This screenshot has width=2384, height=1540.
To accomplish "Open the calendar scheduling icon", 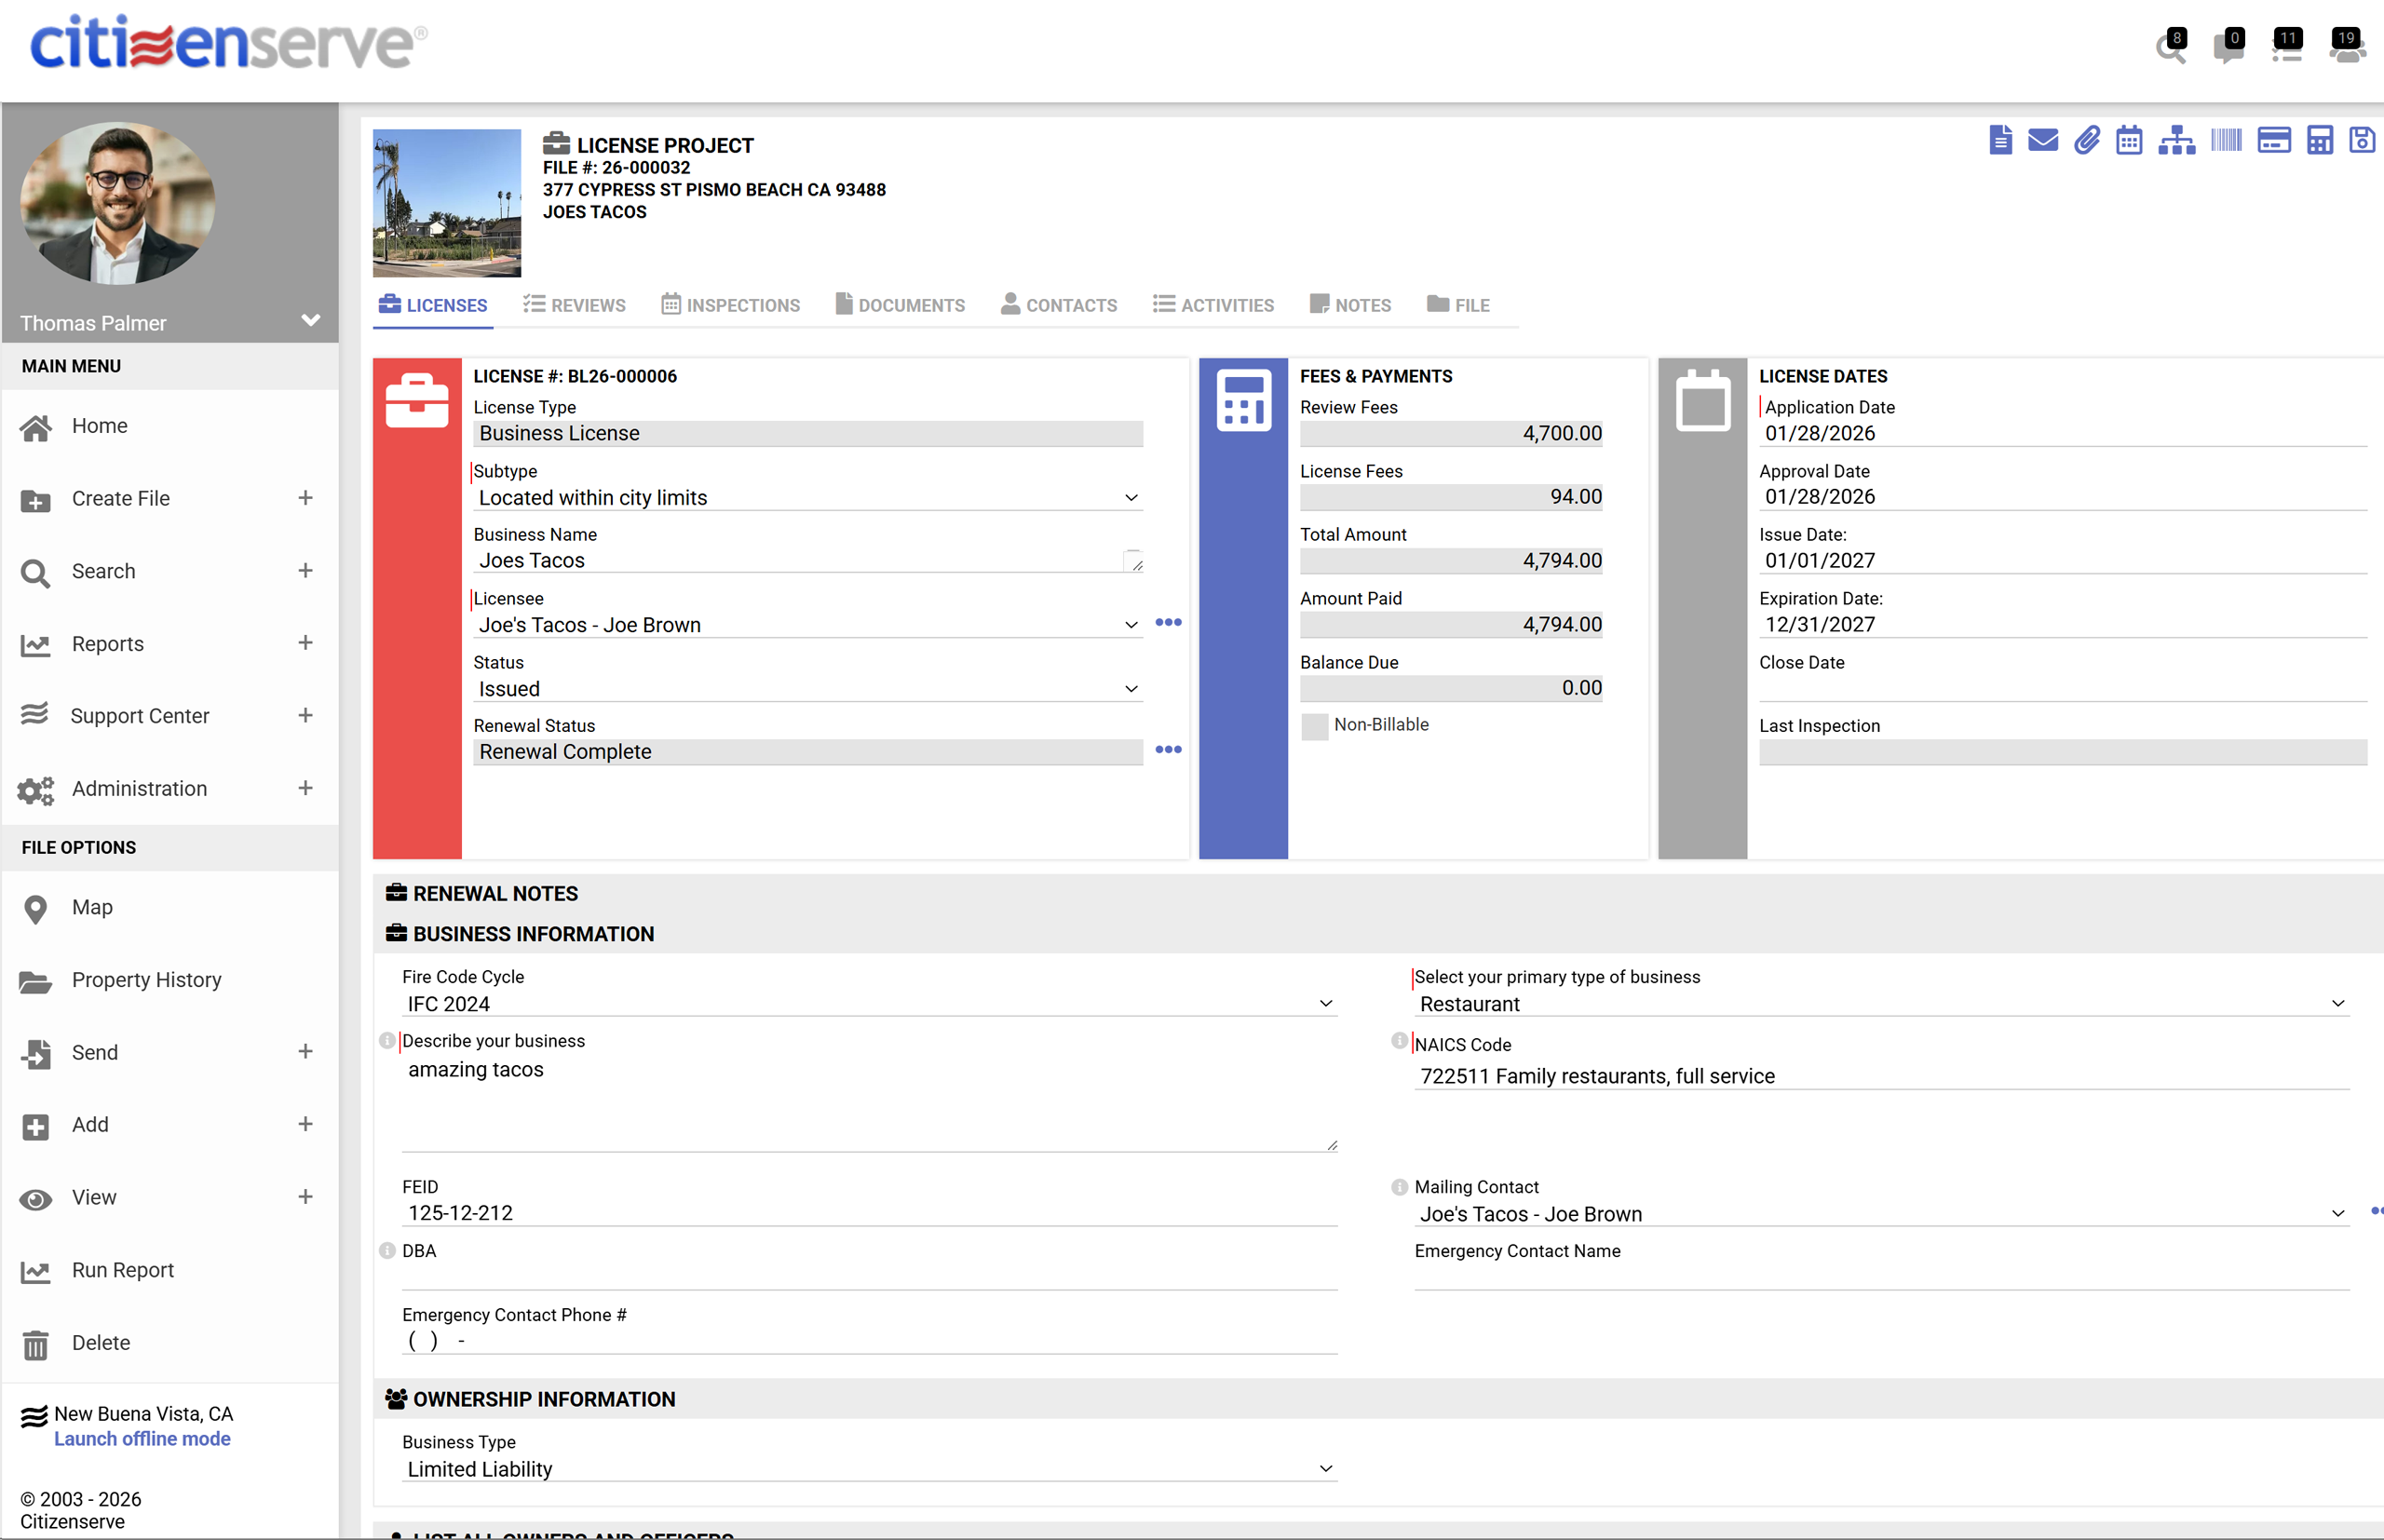I will (x=2129, y=140).
